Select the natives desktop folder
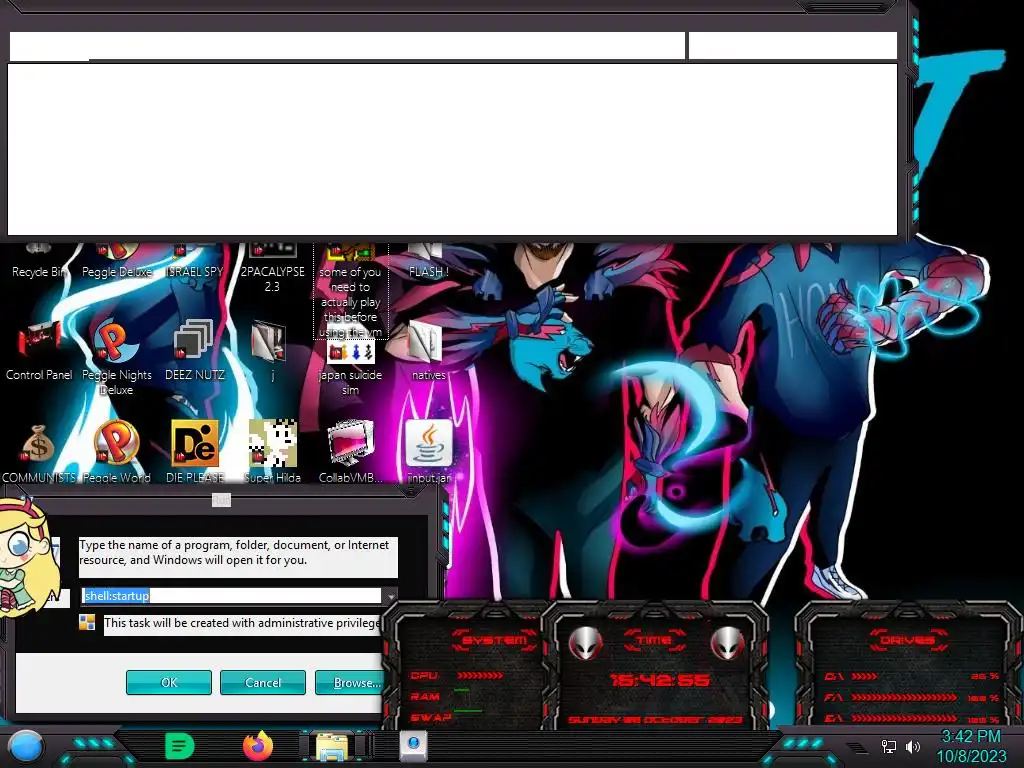 coord(428,351)
